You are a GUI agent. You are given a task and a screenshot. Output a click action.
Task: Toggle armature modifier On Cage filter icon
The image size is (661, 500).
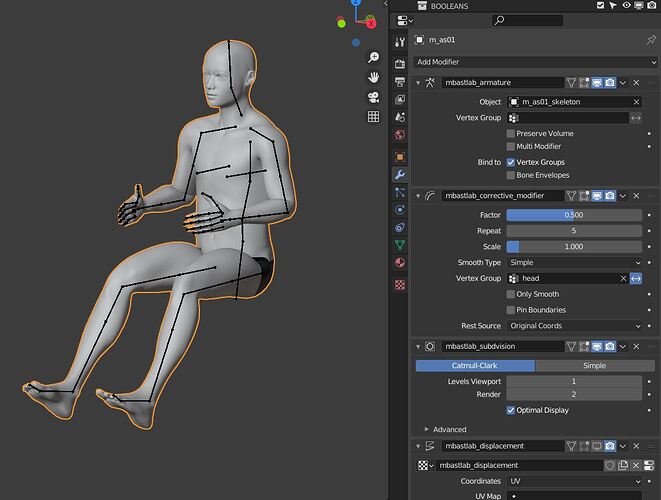(x=571, y=83)
